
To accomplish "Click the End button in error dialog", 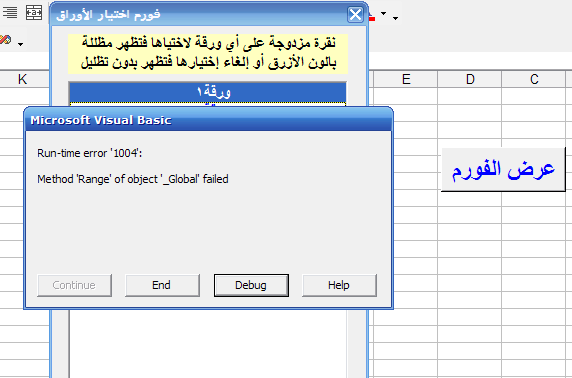I will click(162, 285).
